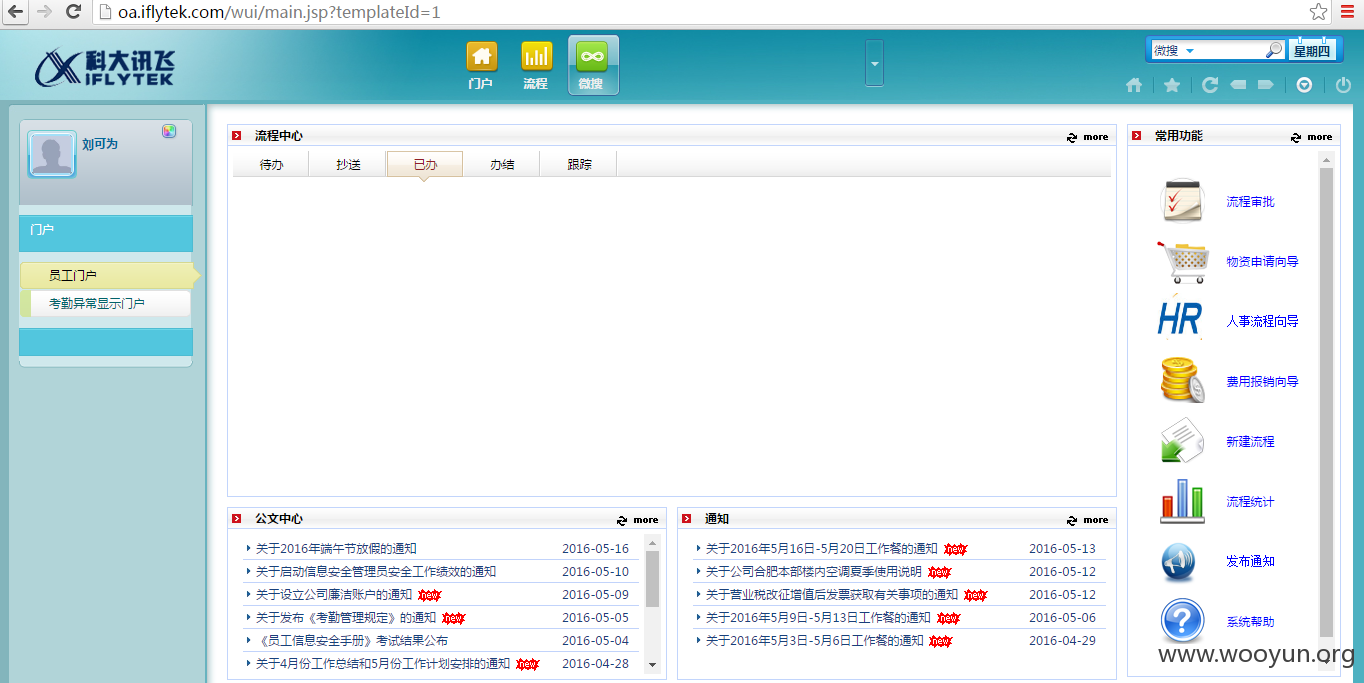Click the power logout icon
1364x683 pixels.
pyautogui.click(x=1344, y=85)
